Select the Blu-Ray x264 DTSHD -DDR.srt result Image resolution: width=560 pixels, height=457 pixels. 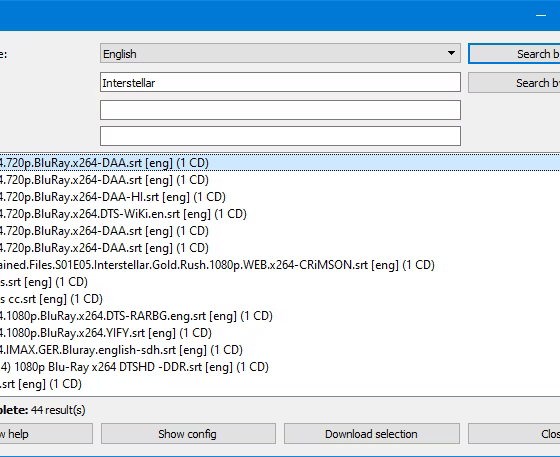(280, 367)
